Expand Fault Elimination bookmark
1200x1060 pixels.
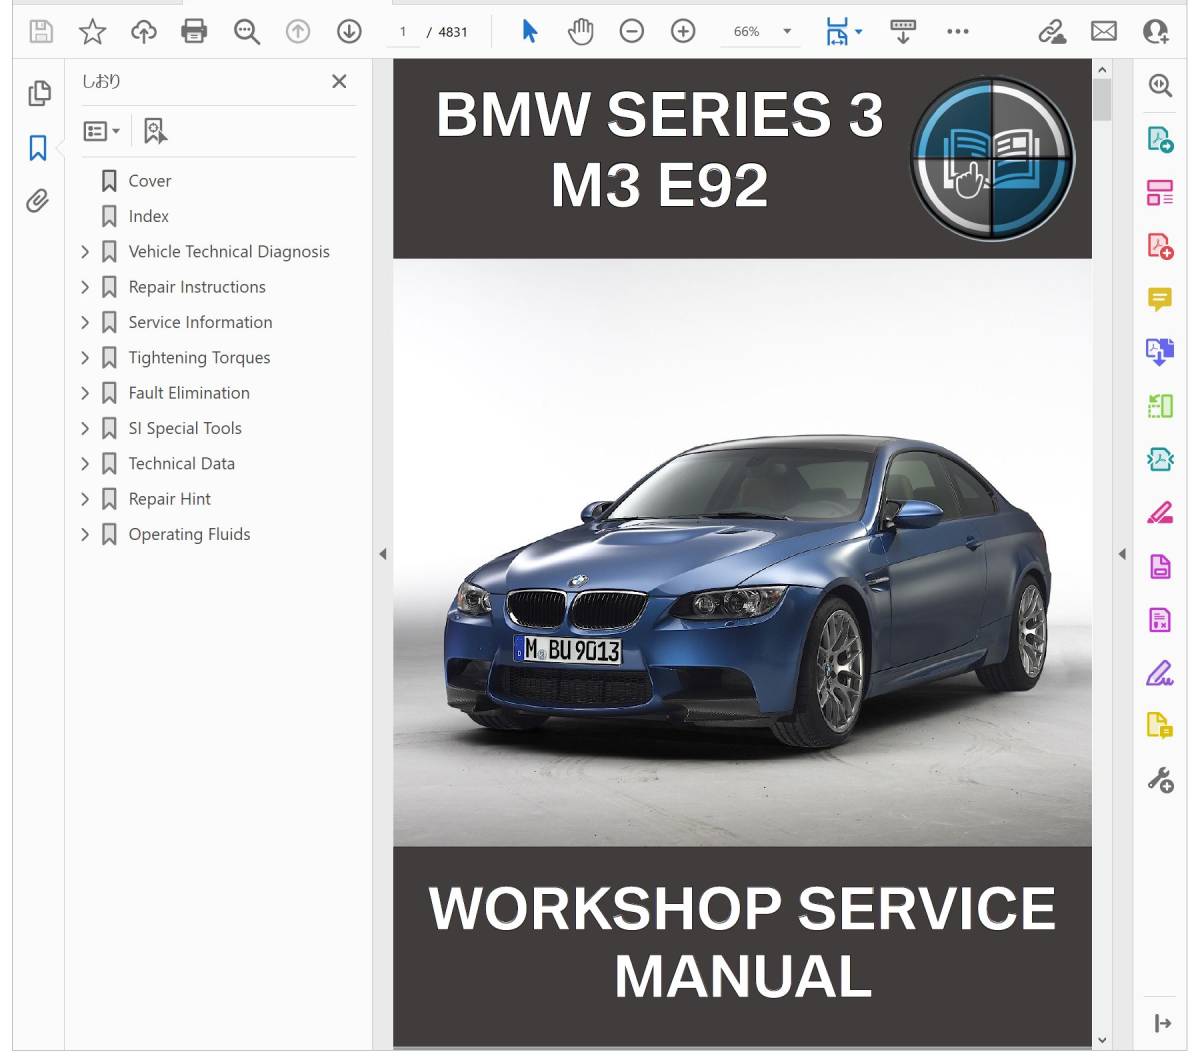pyautogui.click(x=85, y=393)
